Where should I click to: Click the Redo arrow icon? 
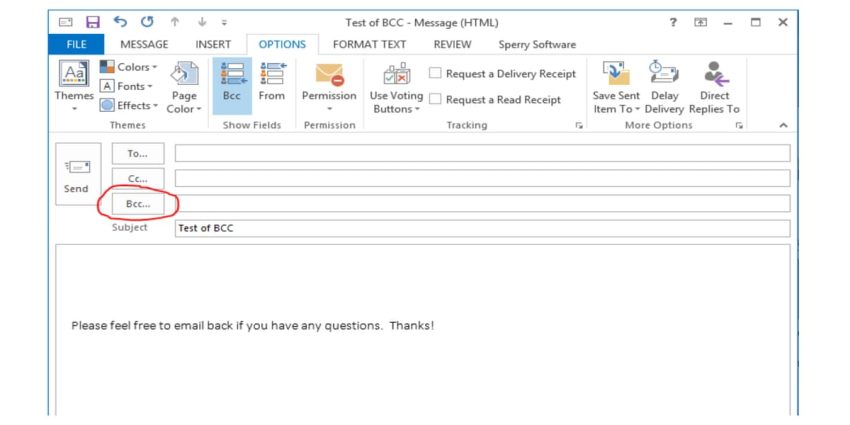147,22
